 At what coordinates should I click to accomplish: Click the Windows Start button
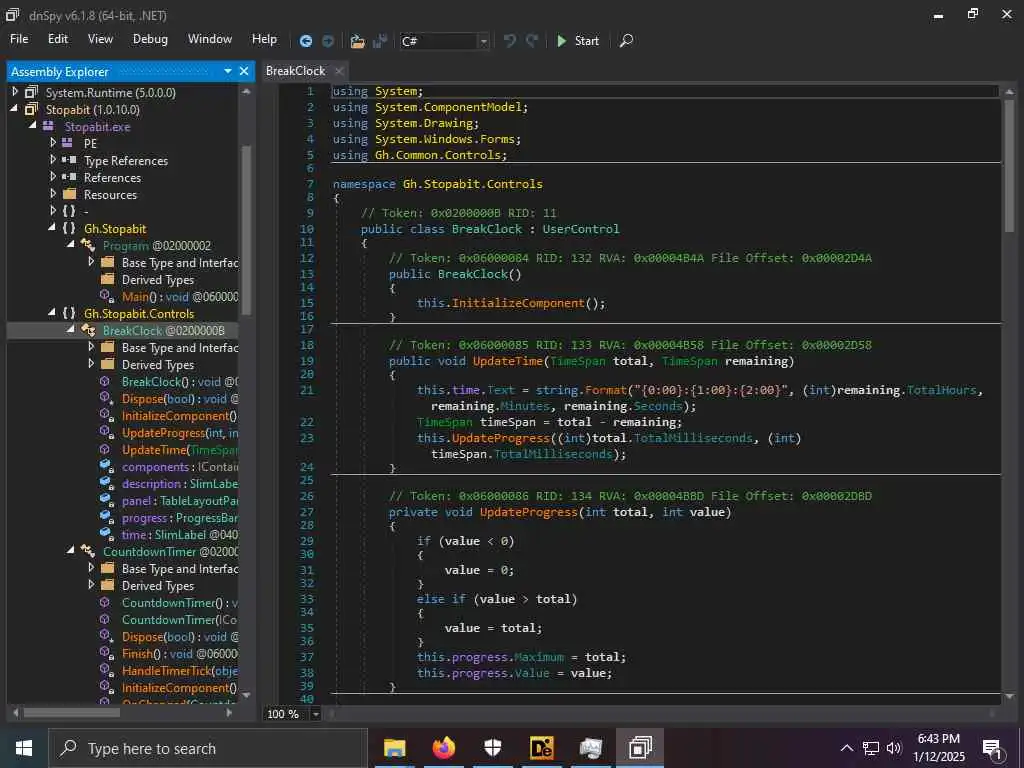point(24,748)
